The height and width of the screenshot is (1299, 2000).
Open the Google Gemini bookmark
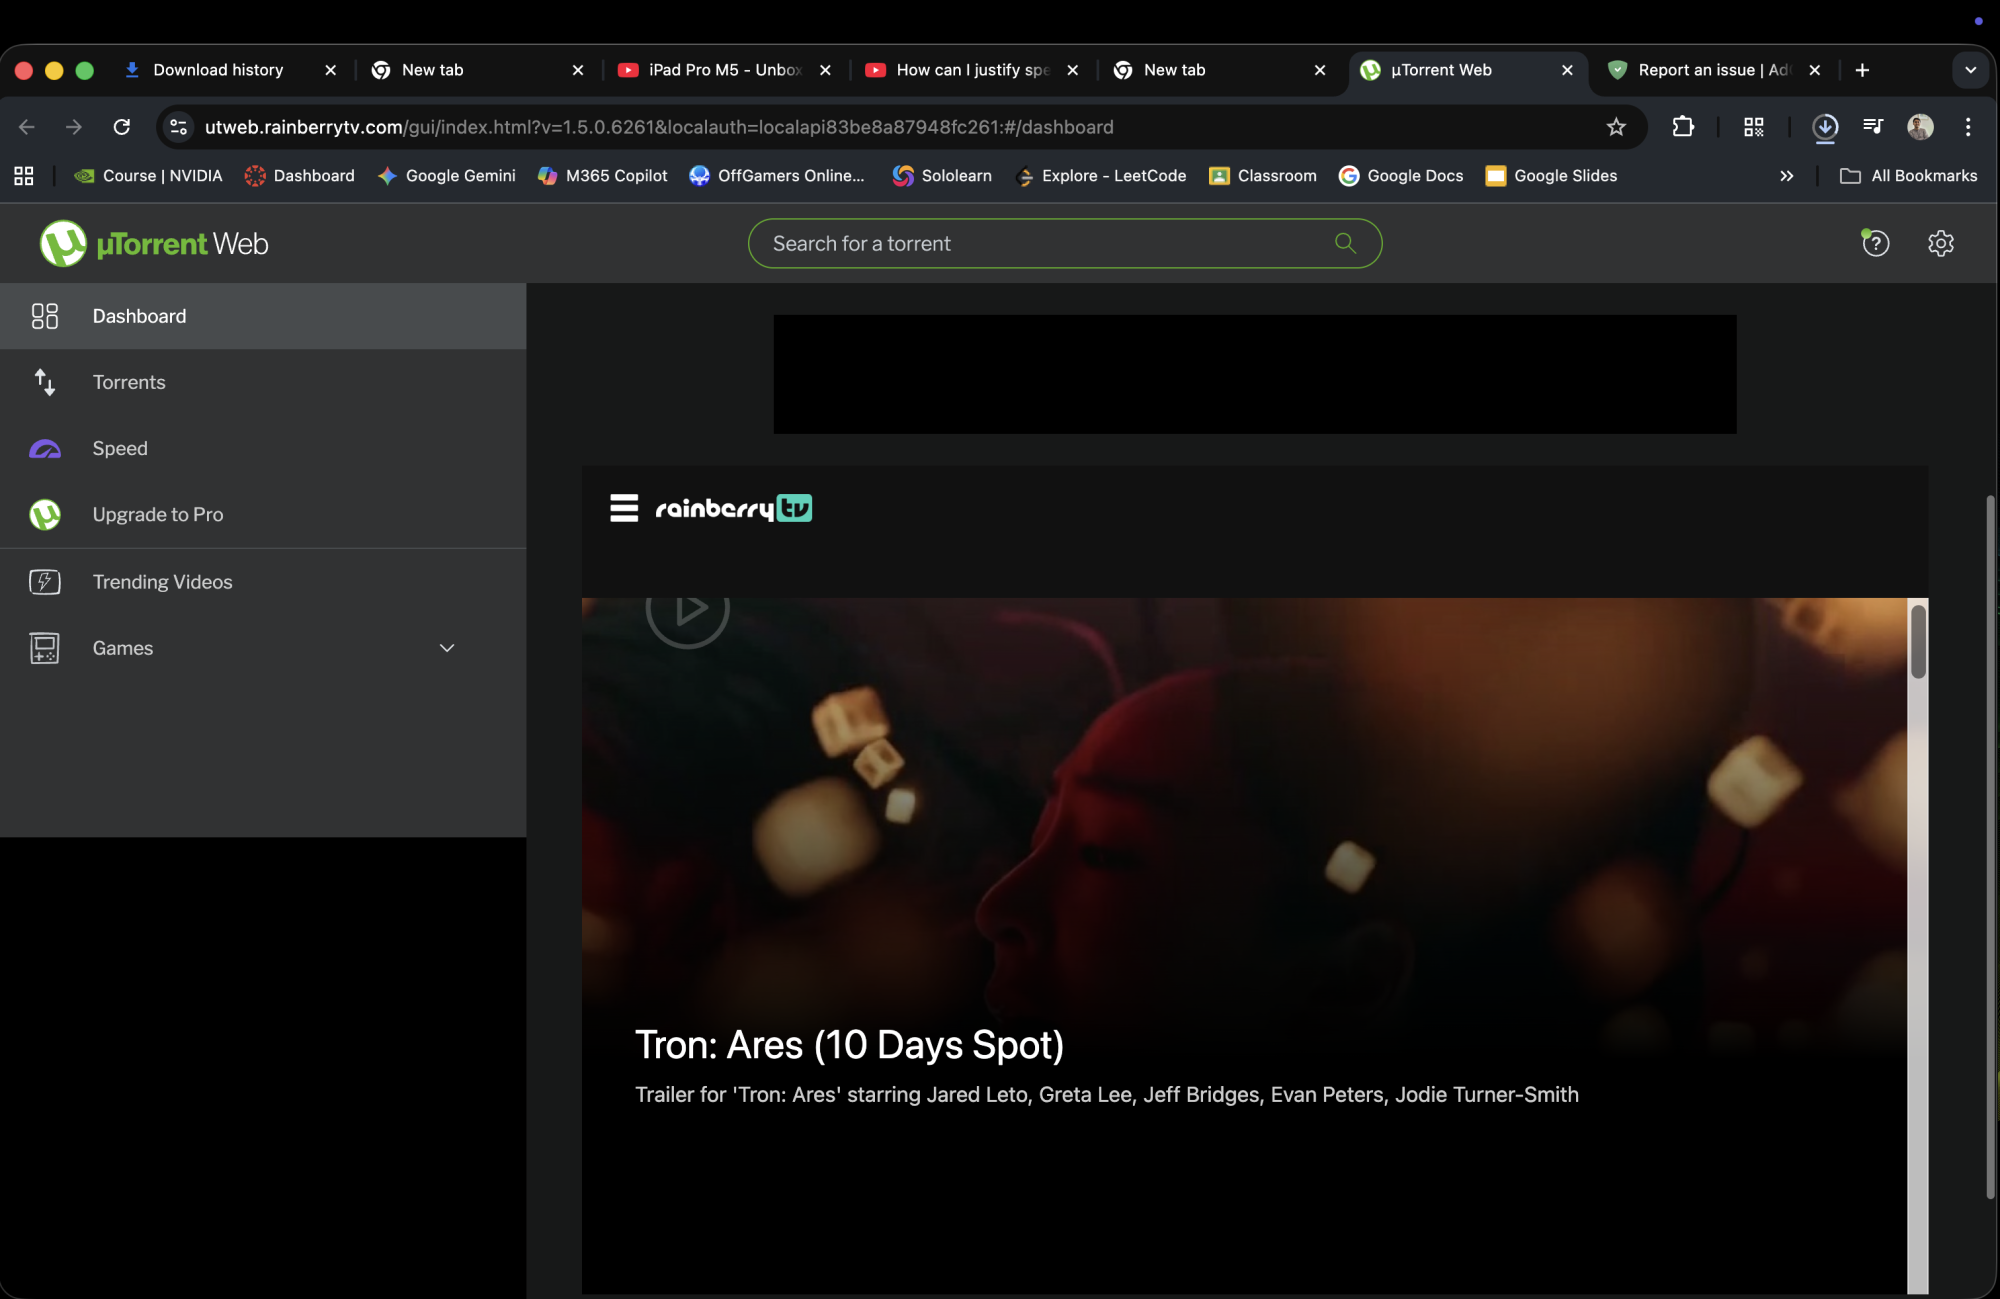point(447,176)
